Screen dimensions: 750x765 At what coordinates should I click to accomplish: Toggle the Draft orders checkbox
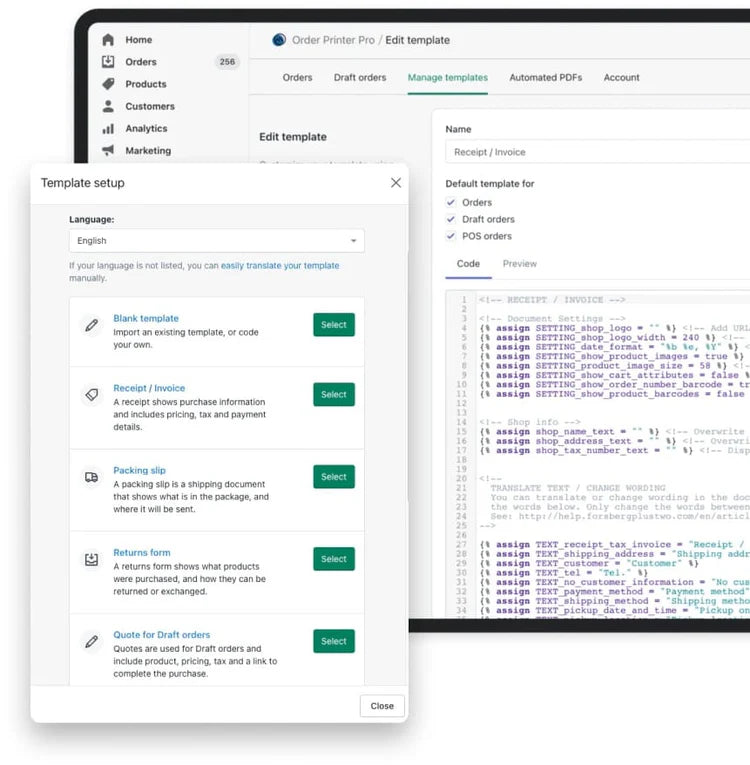(x=451, y=219)
